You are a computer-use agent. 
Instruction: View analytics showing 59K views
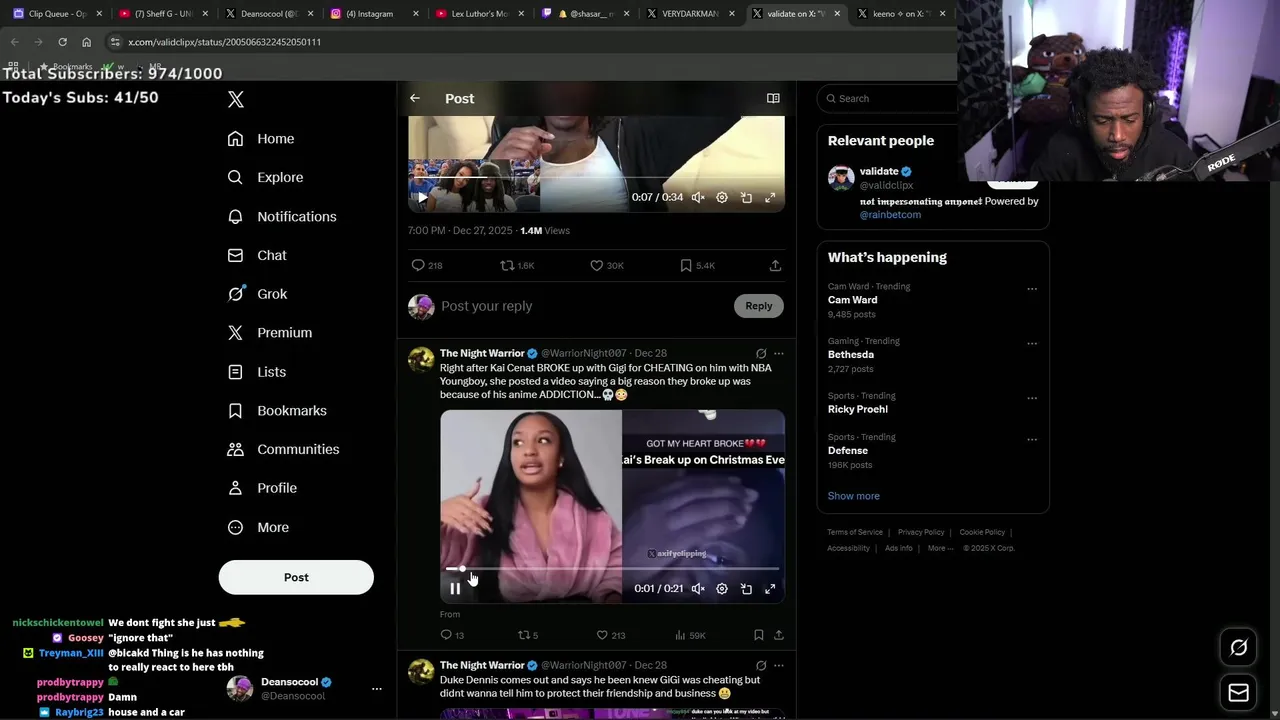click(690, 635)
